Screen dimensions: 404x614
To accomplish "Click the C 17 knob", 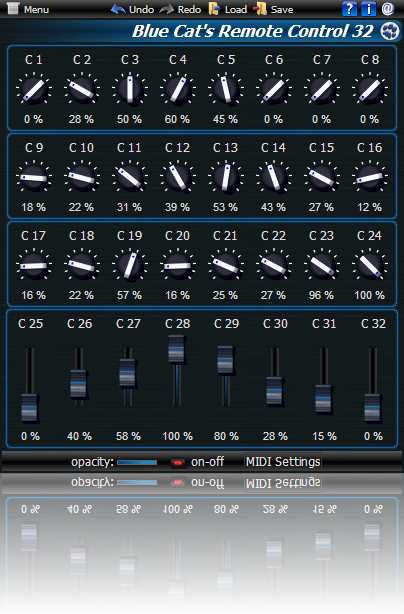I will click(x=34, y=266).
